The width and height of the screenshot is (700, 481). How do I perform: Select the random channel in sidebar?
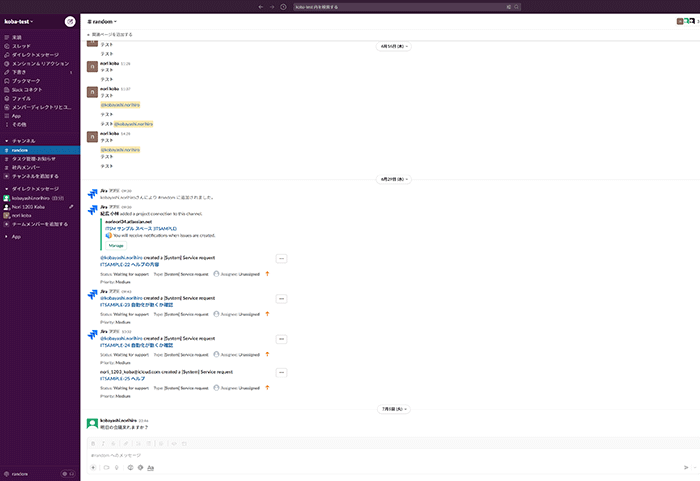pyautogui.click(x=40, y=150)
